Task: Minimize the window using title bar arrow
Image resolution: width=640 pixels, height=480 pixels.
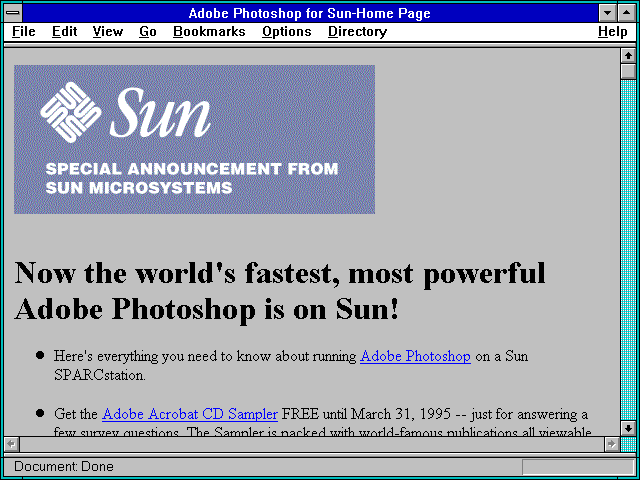Action: click(607, 13)
